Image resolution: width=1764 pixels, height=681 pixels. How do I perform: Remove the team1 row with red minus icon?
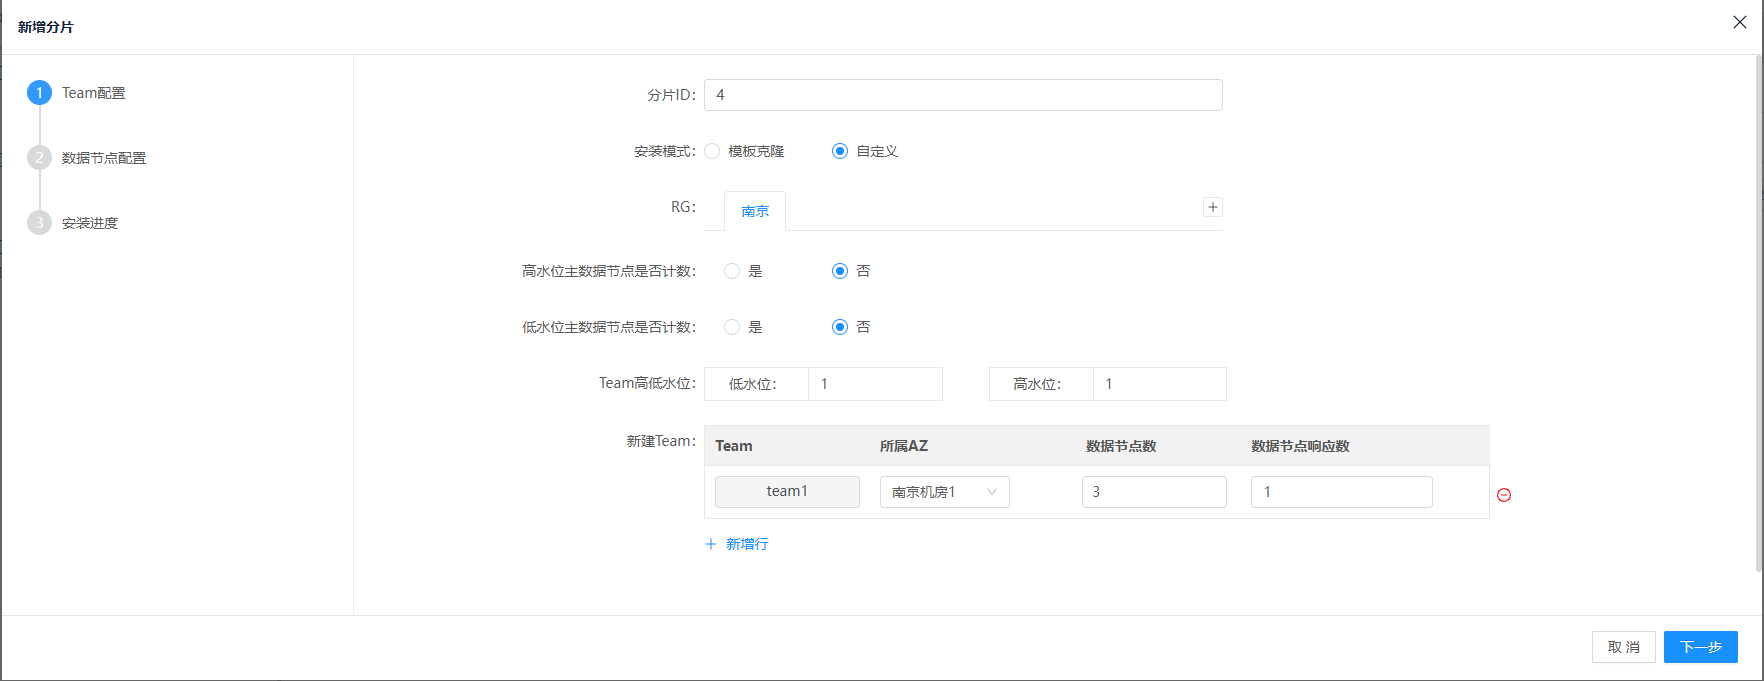coord(1504,495)
